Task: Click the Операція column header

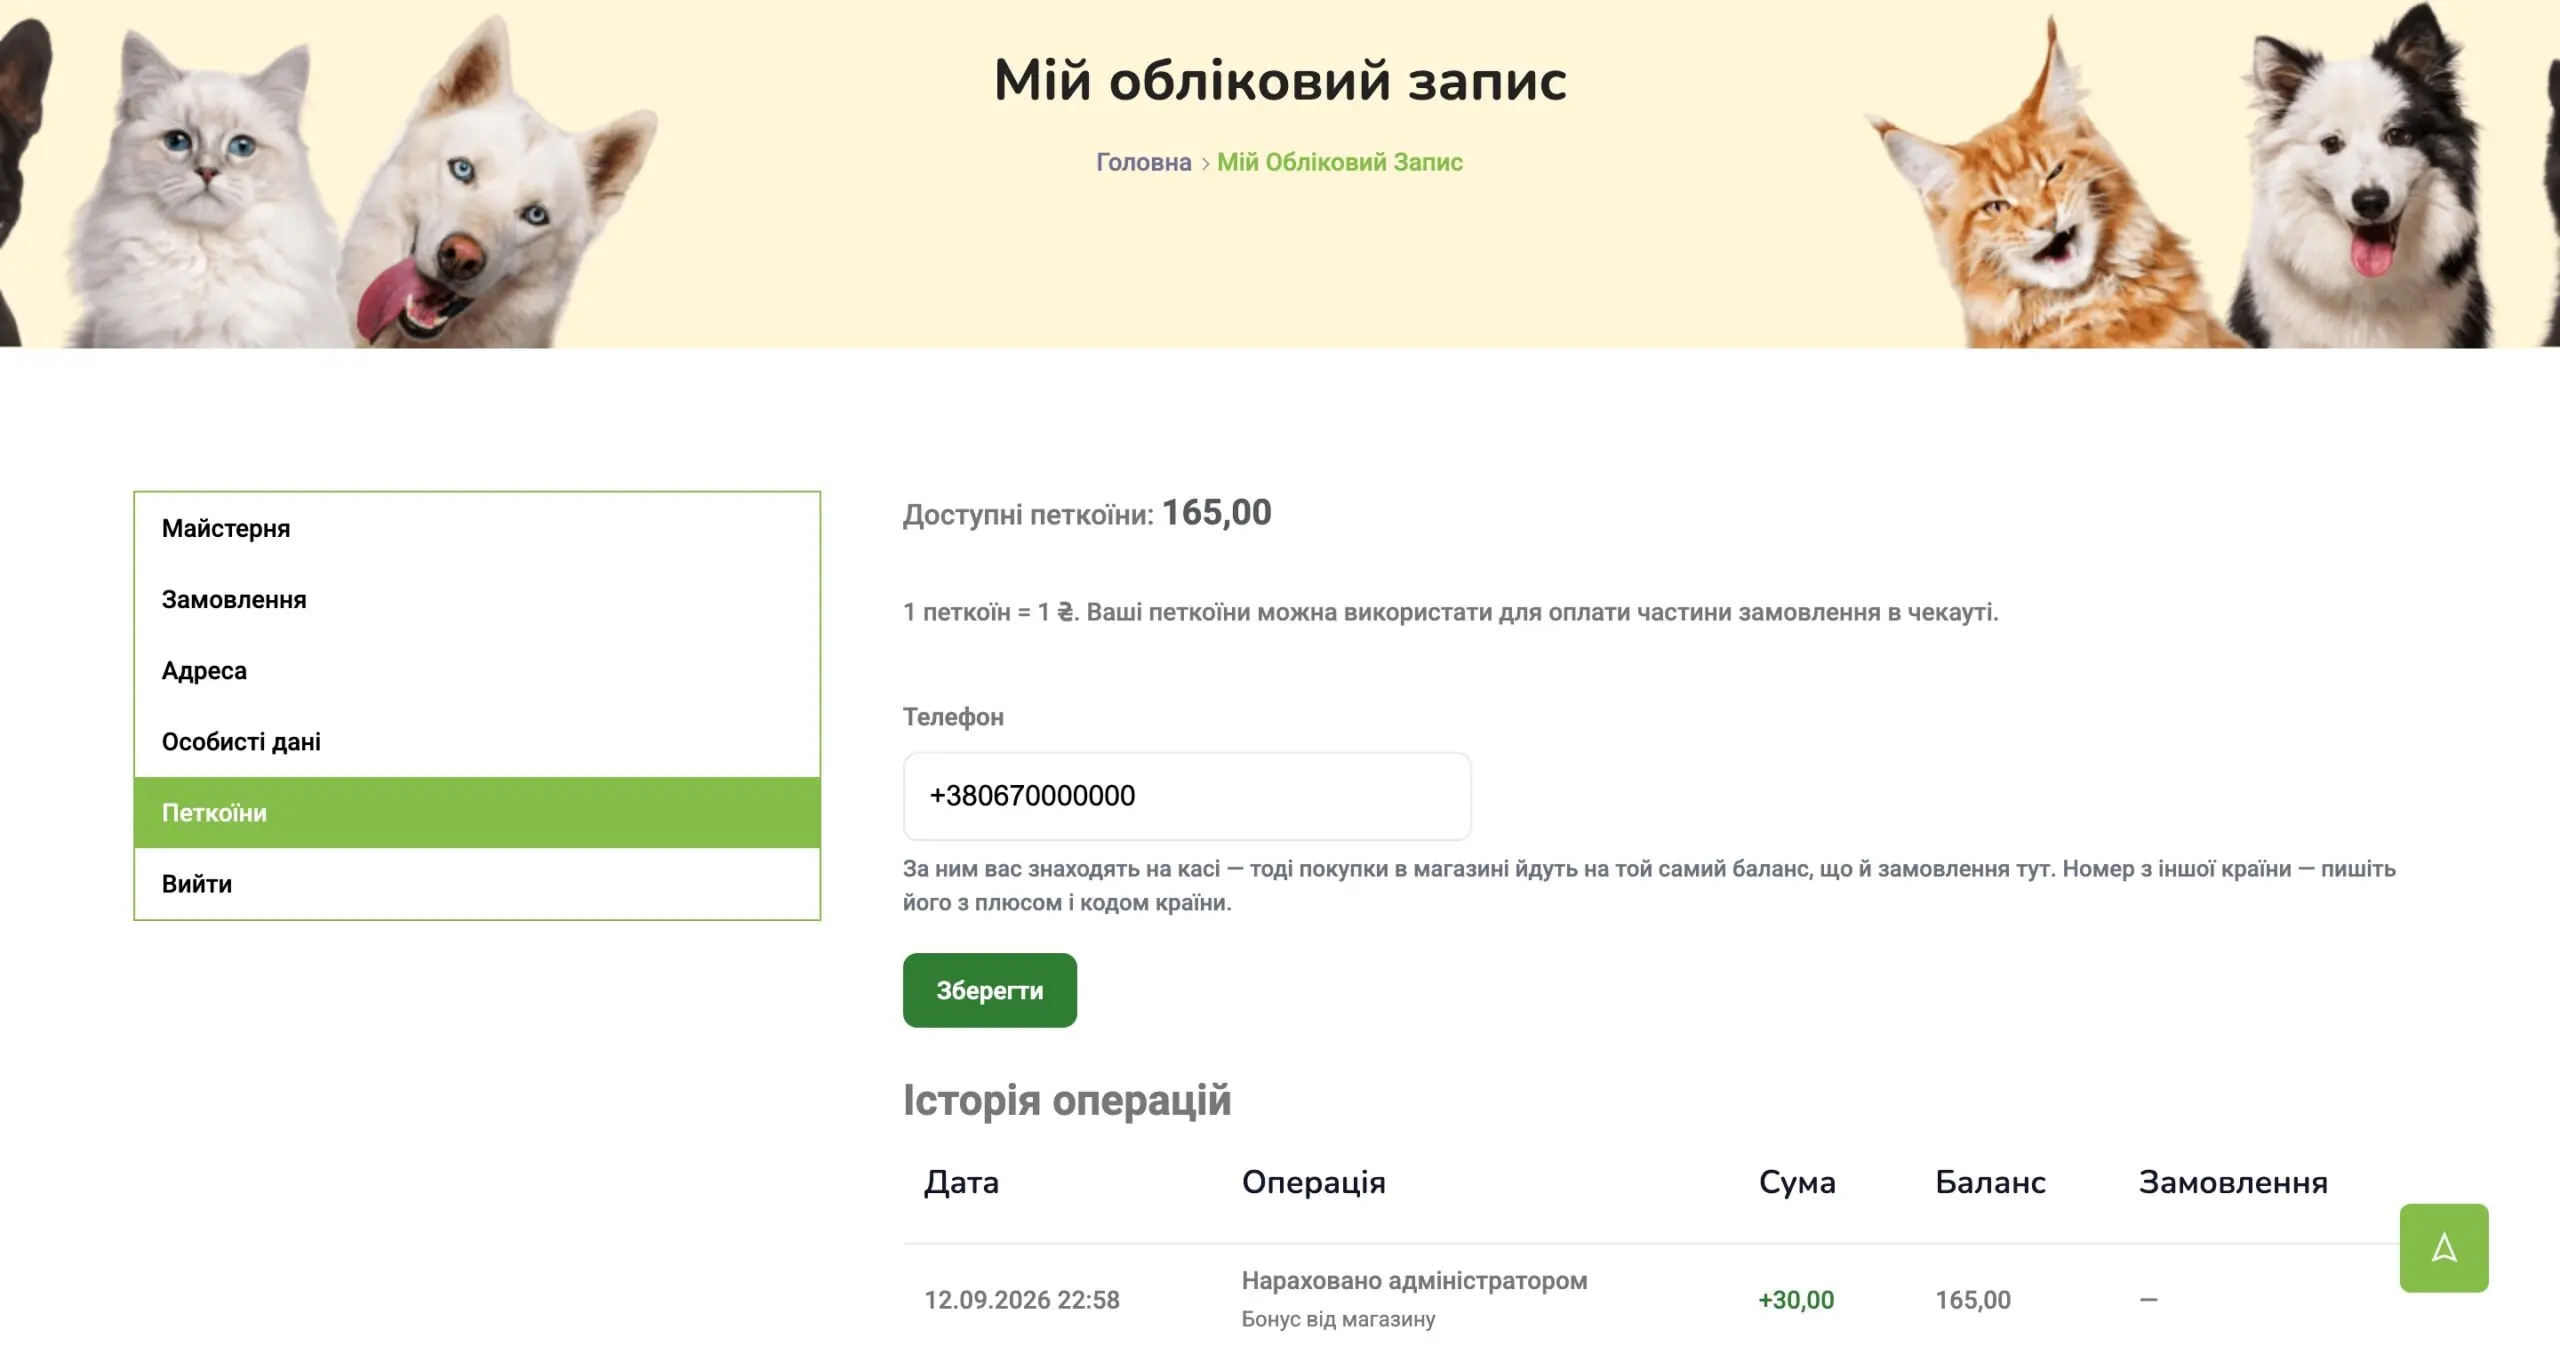Action: click(x=1313, y=1182)
